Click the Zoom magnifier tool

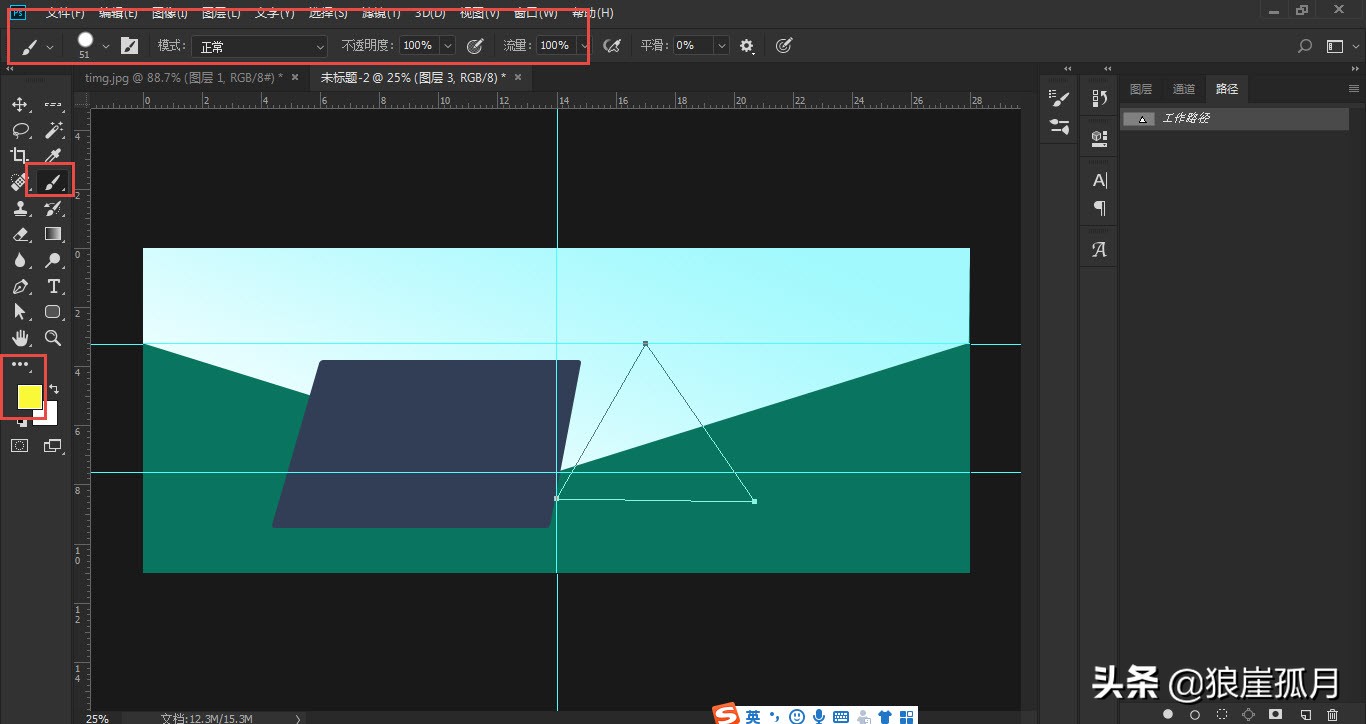coord(54,339)
